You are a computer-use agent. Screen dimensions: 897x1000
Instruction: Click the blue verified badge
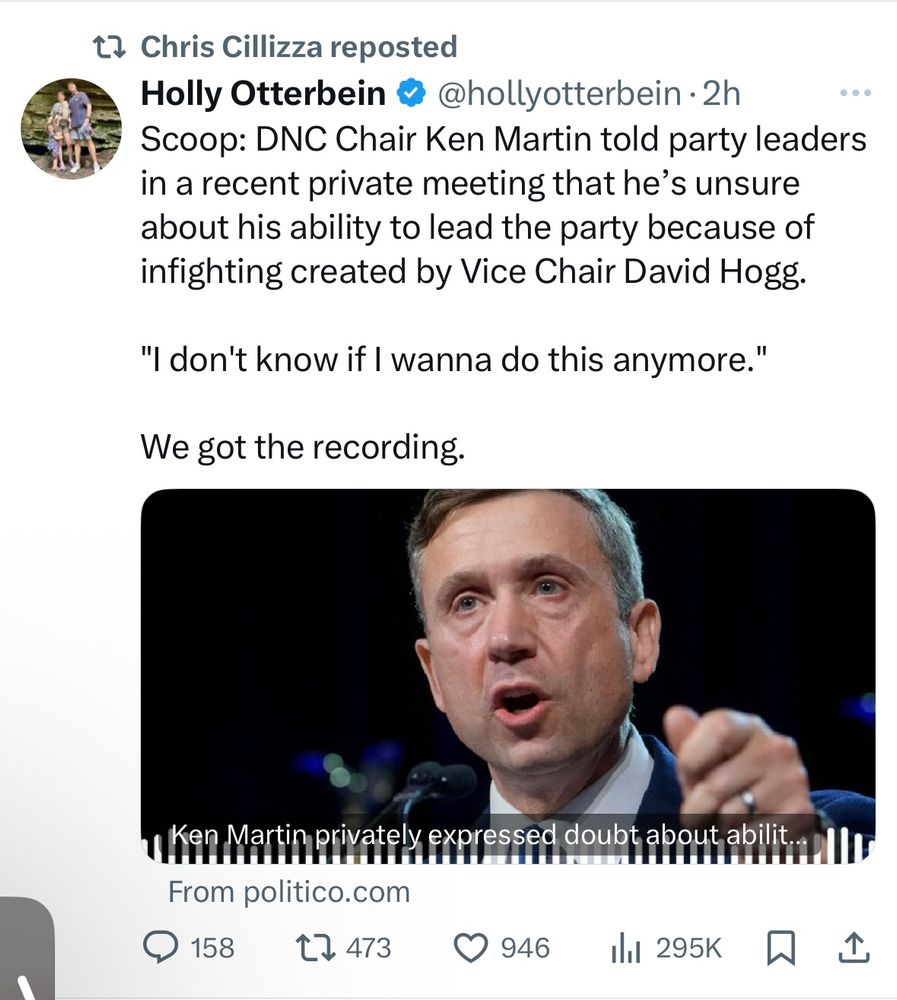click(411, 94)
